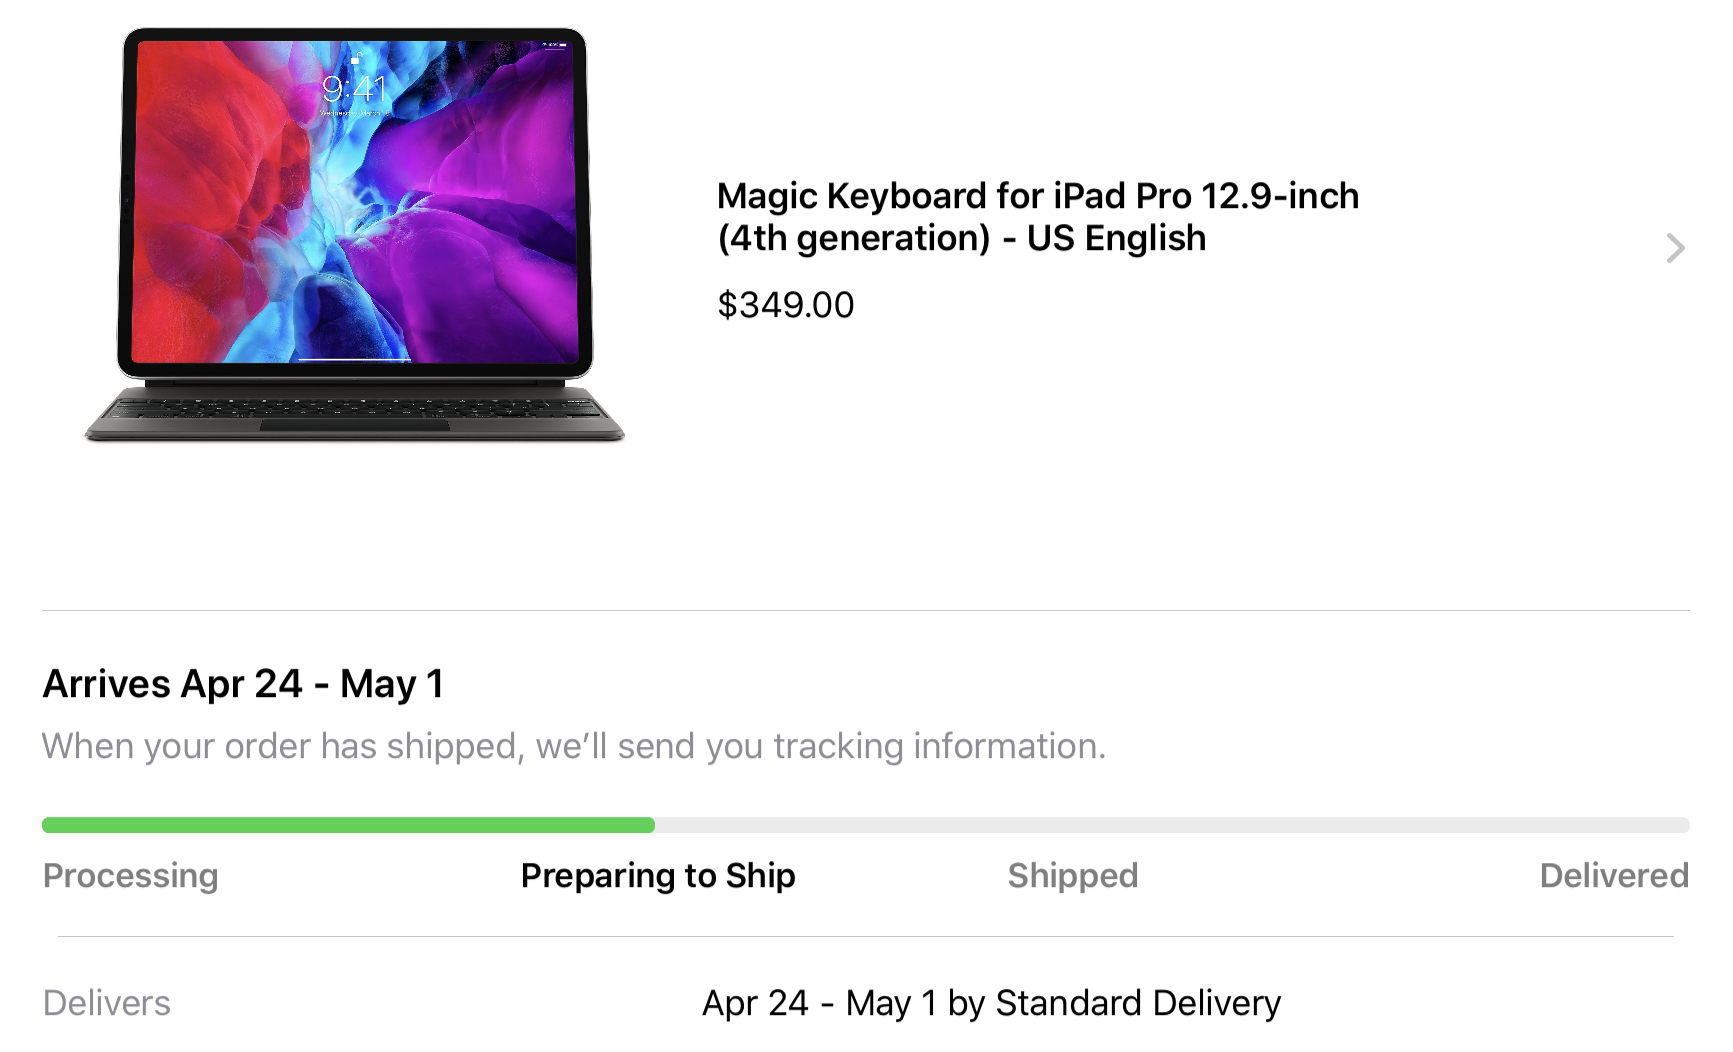Viewport: 1733px width, 1052px height.
Task: Select the Shipped status step
Action: tap(1073, 875)
